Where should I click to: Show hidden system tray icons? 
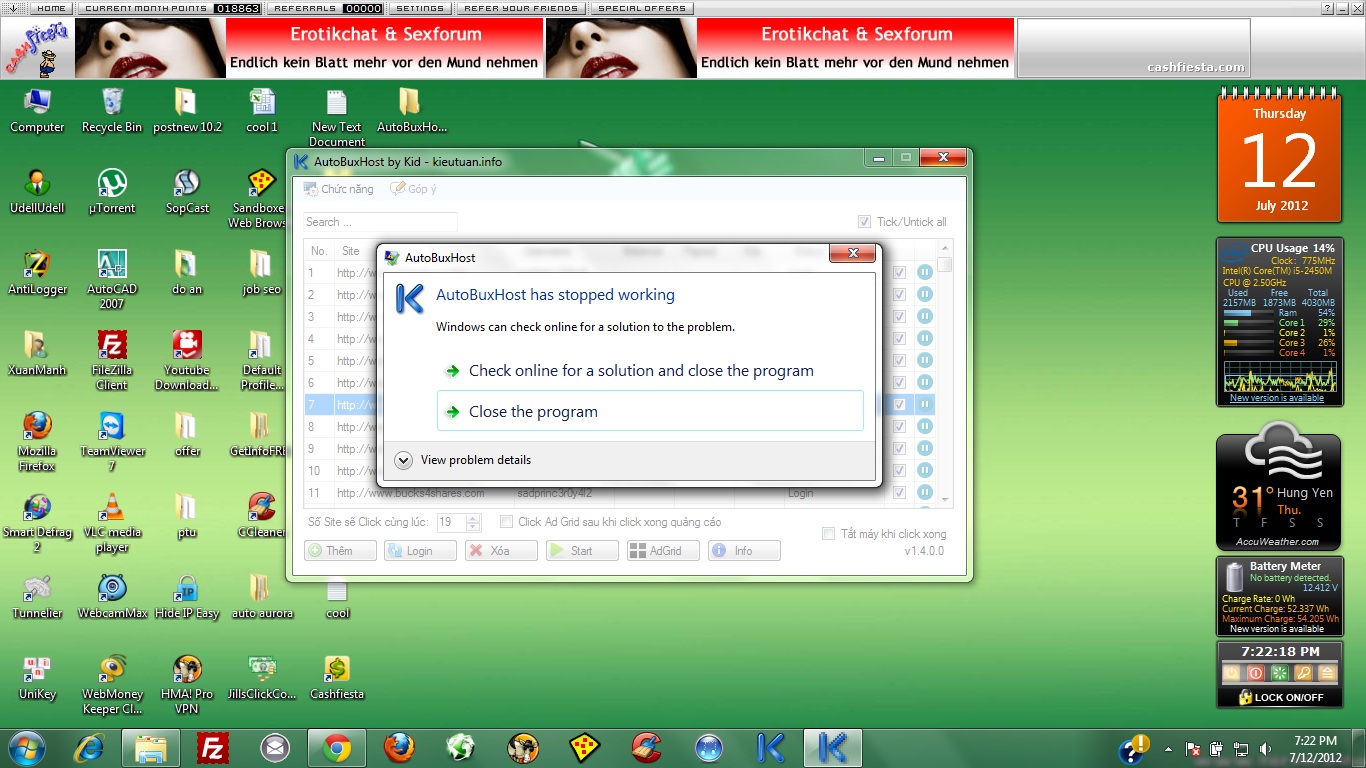[x=1168, y=748]
